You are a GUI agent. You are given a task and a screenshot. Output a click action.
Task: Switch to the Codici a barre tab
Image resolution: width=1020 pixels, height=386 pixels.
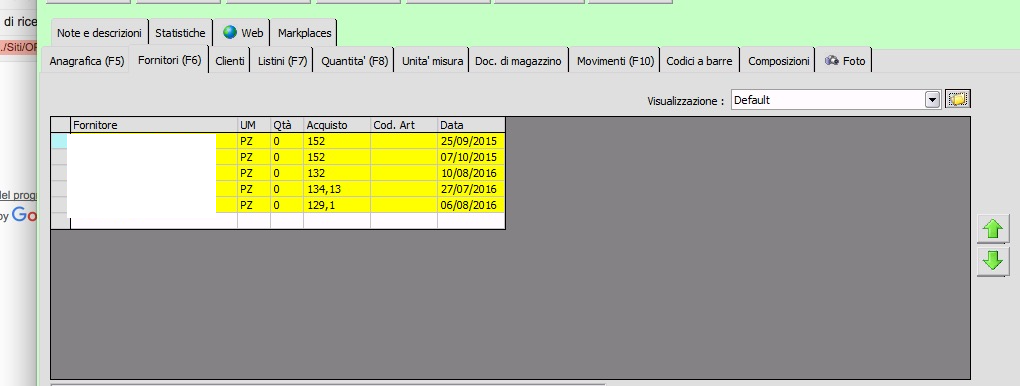(x=699, y=61)
